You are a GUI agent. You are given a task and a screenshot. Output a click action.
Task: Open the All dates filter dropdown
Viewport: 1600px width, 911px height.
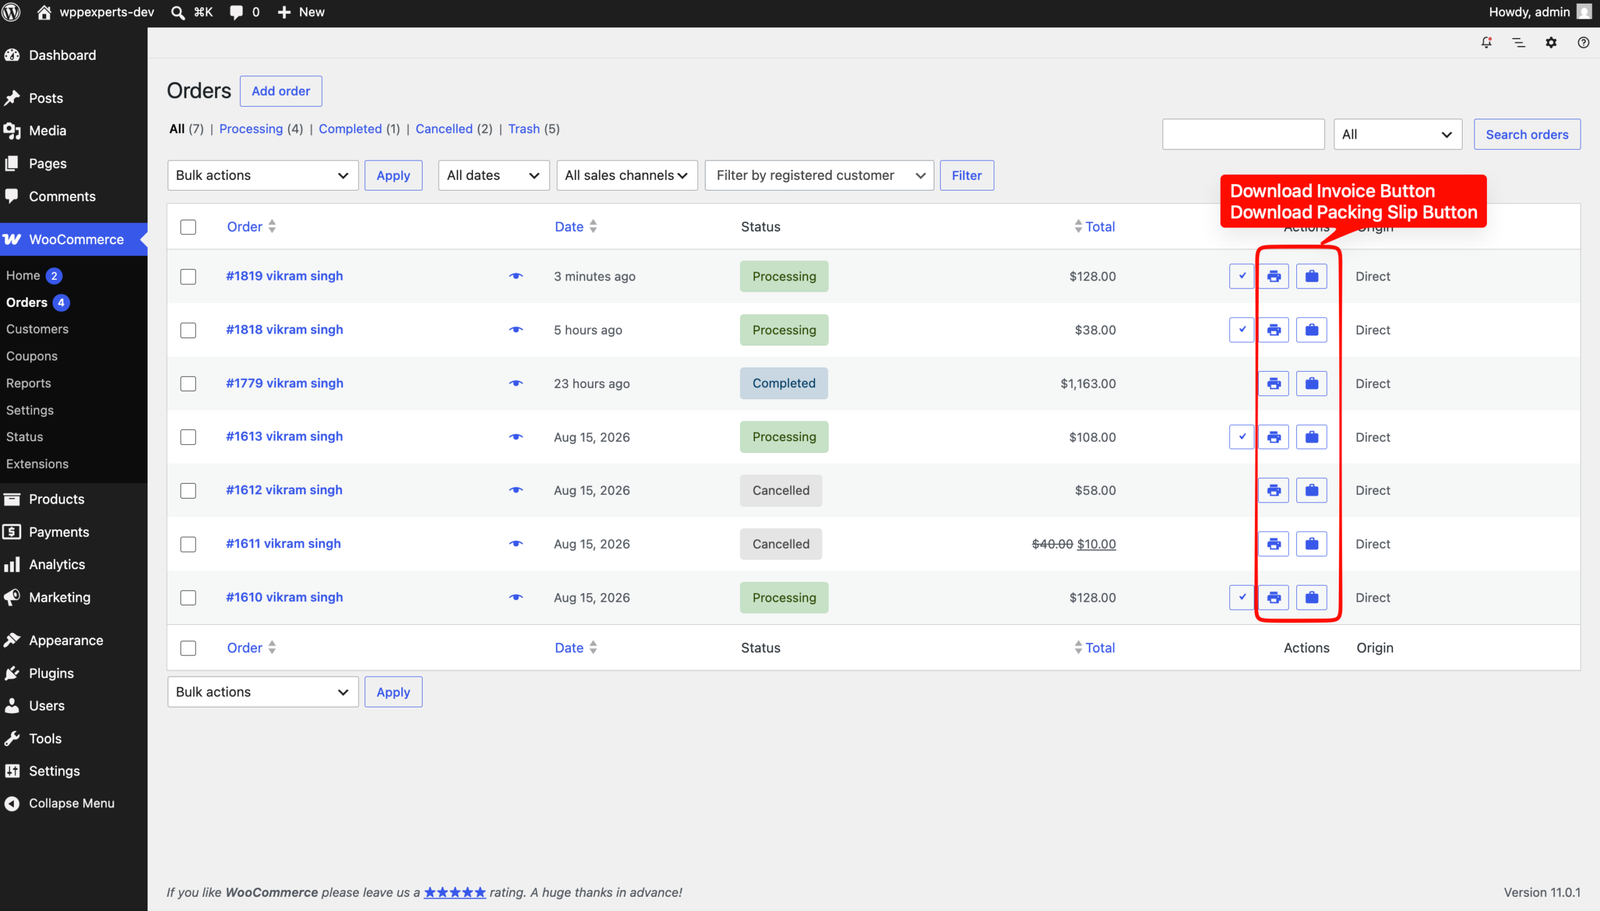494,175
